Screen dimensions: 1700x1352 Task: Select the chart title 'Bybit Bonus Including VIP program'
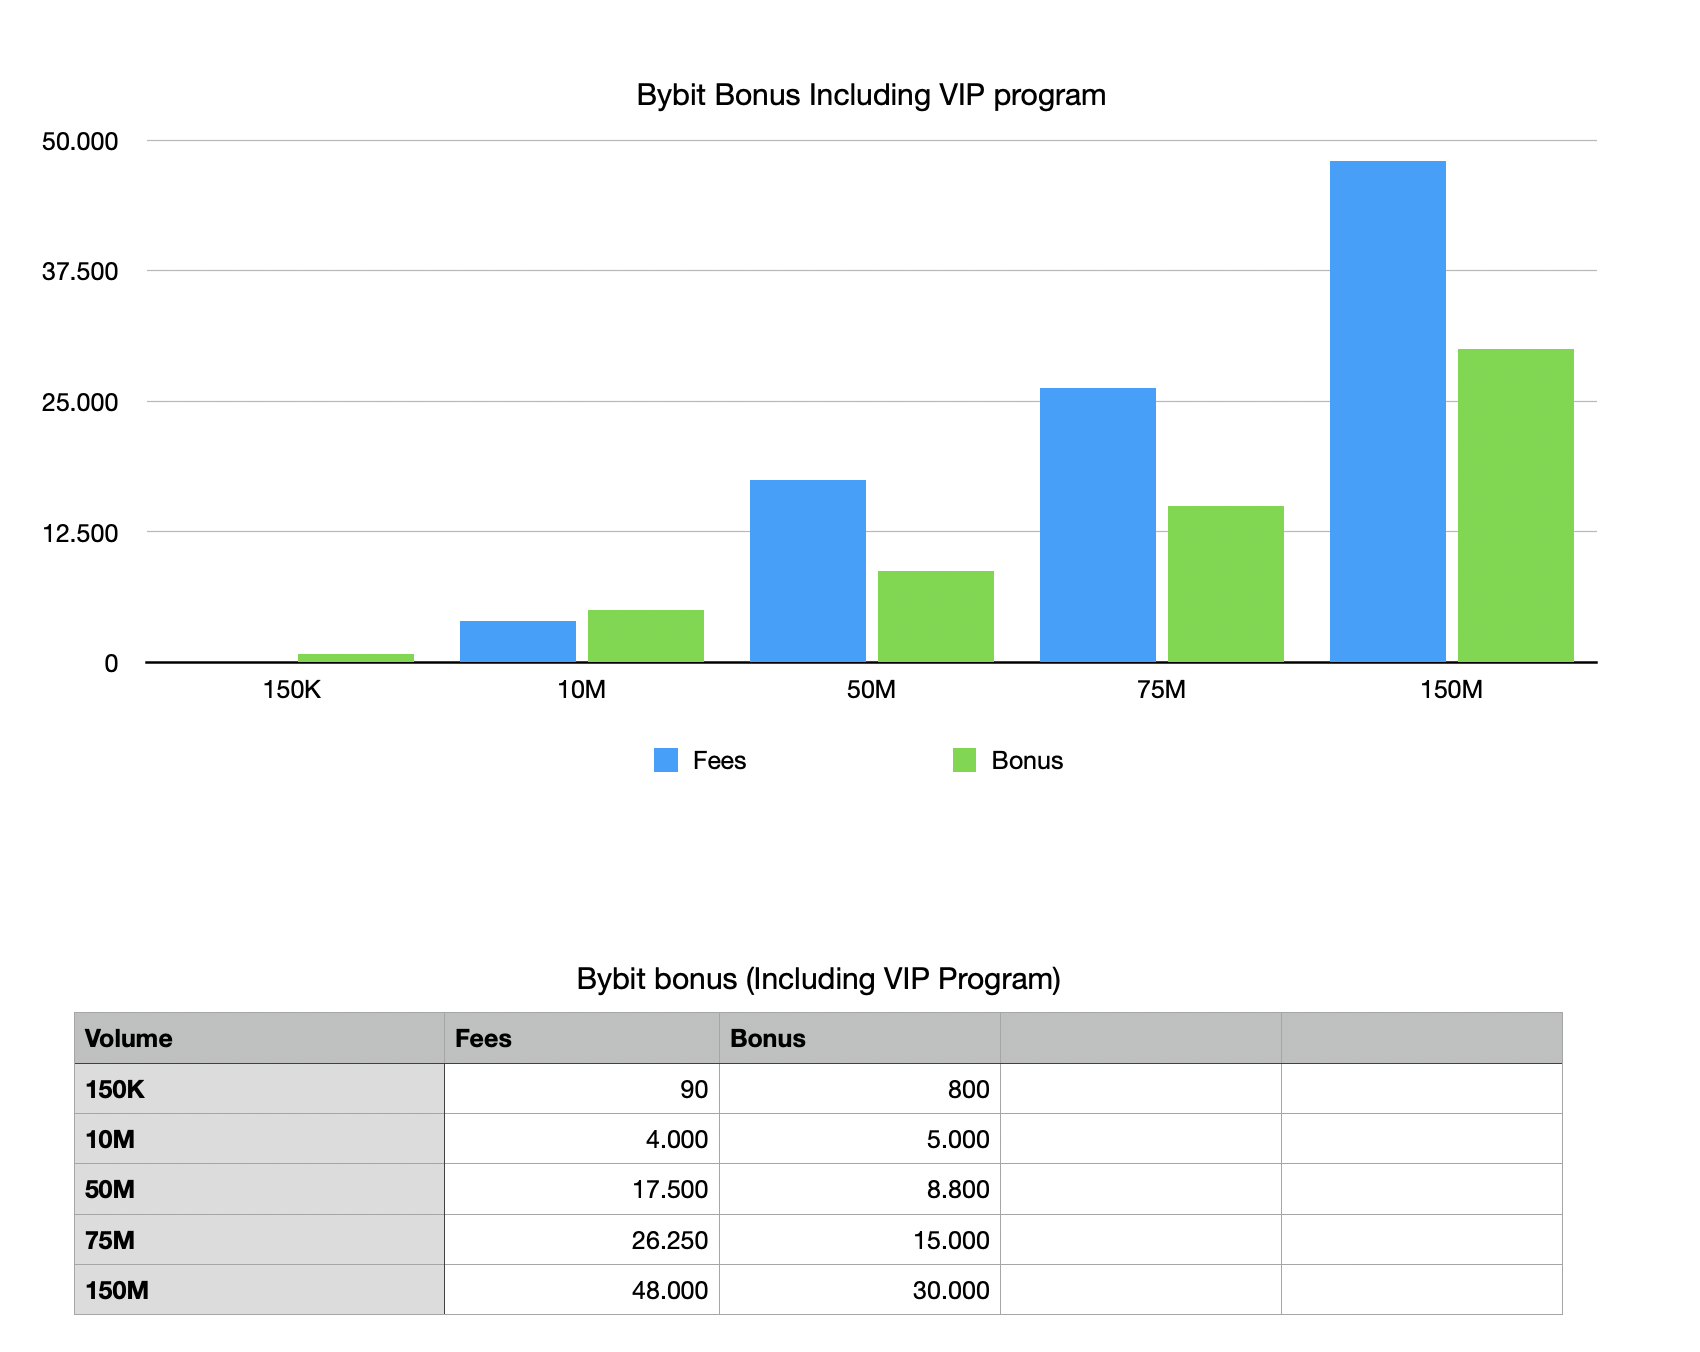pos(871,95)
